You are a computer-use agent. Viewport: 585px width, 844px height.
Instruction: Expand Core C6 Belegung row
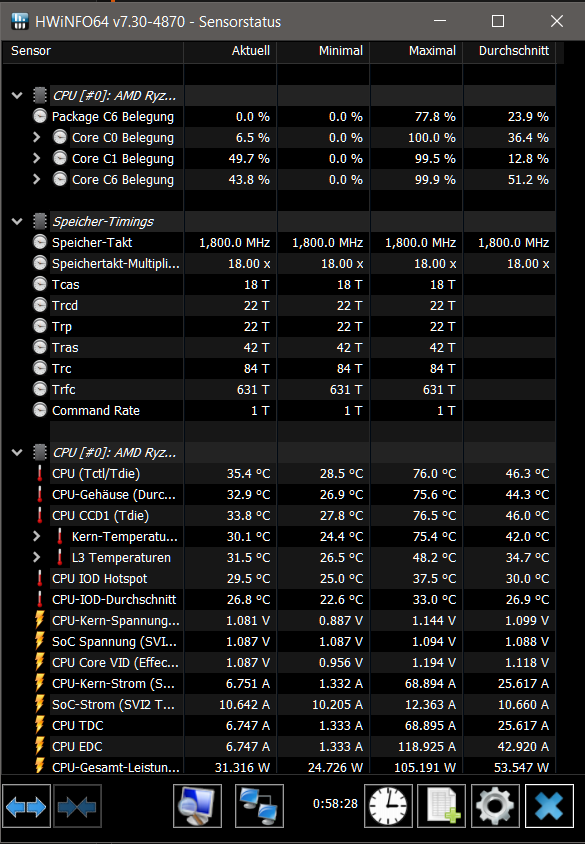point(37,179)
